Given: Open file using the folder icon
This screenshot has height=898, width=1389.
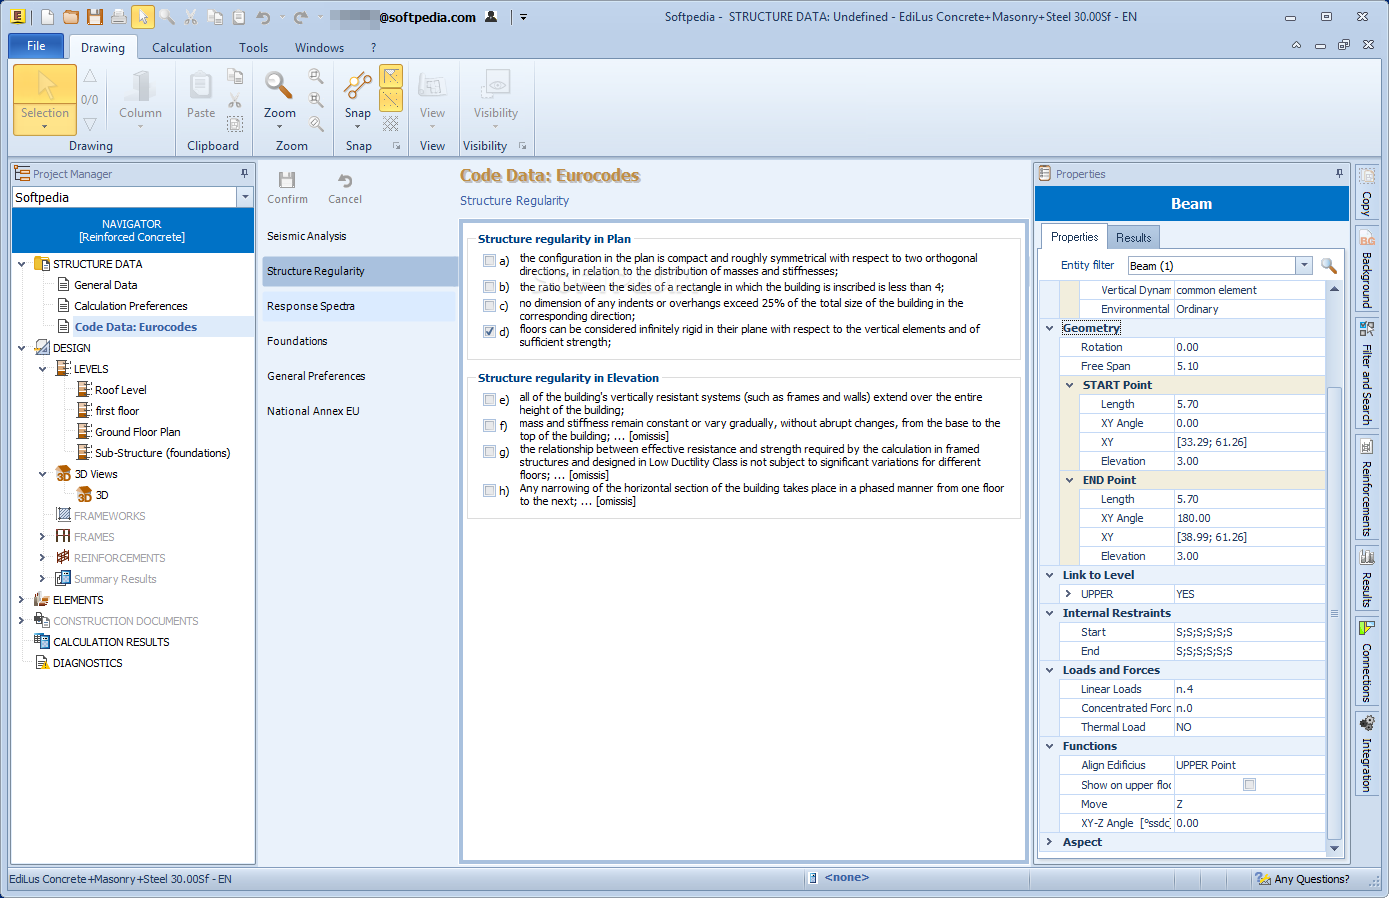Looking at the screenshot, I should [71, 17].
